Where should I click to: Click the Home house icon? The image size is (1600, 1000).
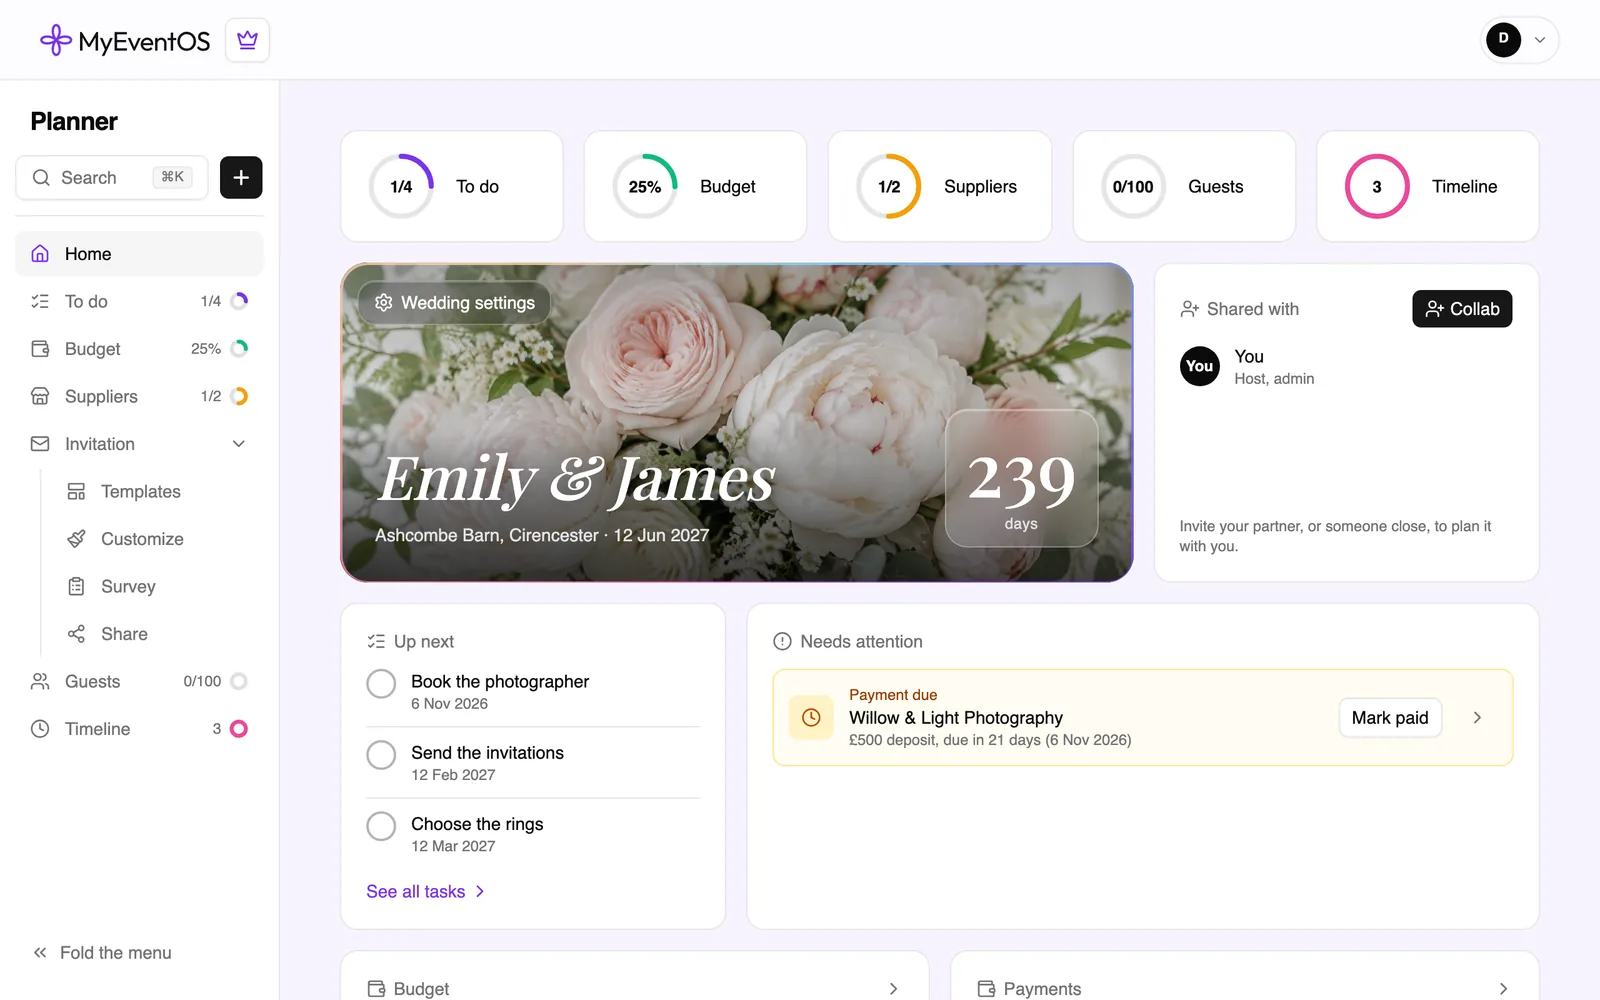tap(40, 254)
